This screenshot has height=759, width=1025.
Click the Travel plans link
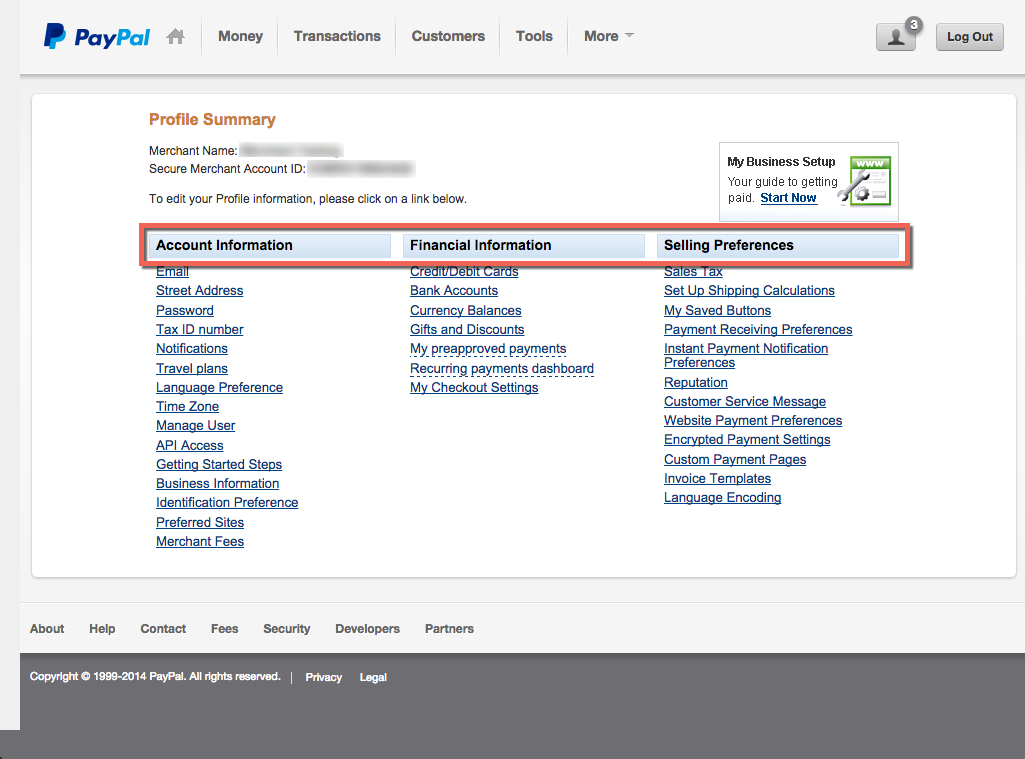pos(192,368)
